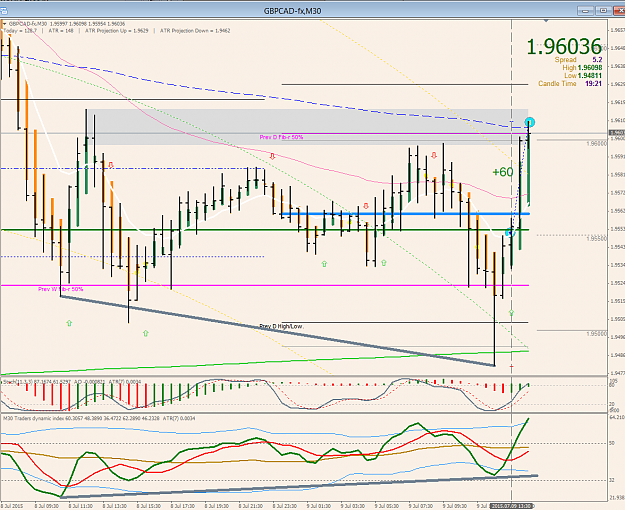Click the gray 1.95000 level label
Screen dimensions: 625x510
coord(597,334)
